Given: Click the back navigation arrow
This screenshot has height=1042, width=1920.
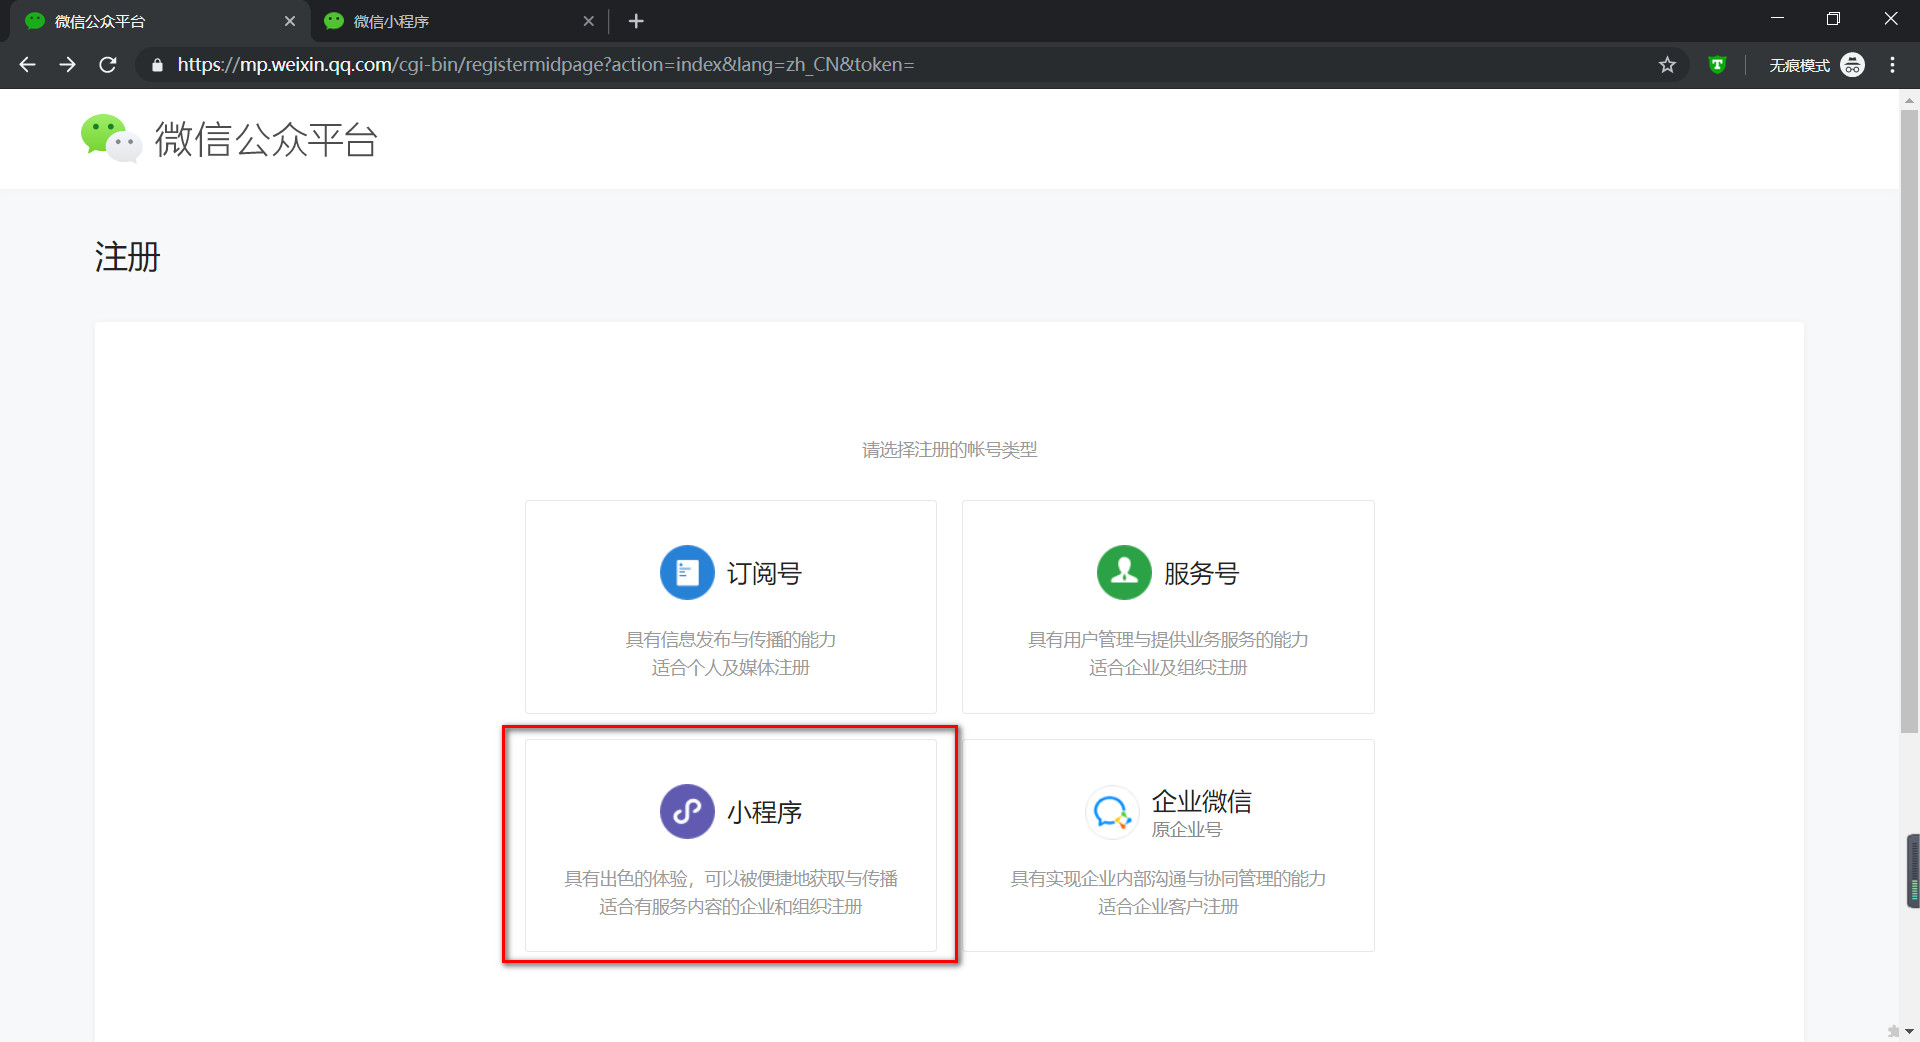Looking at the screenshot, I should click(27, 64).
